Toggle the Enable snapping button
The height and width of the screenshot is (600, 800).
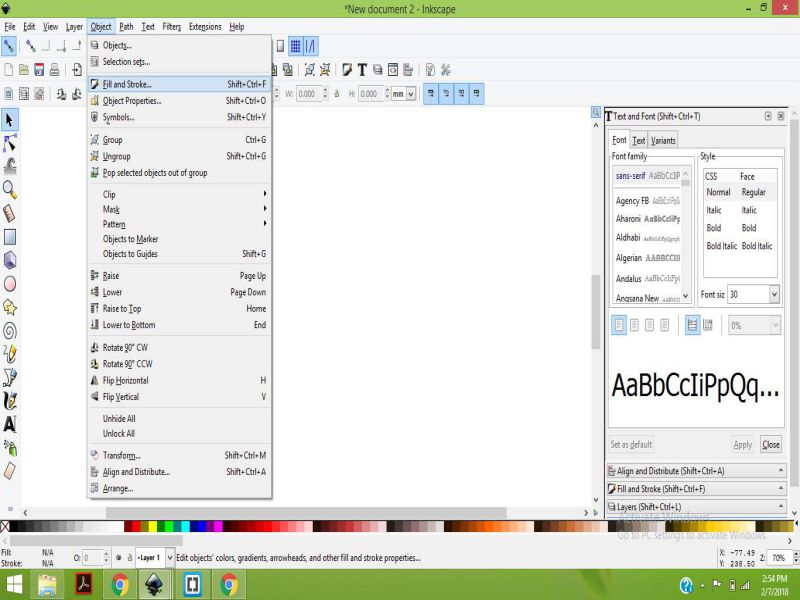click(9, 46)
